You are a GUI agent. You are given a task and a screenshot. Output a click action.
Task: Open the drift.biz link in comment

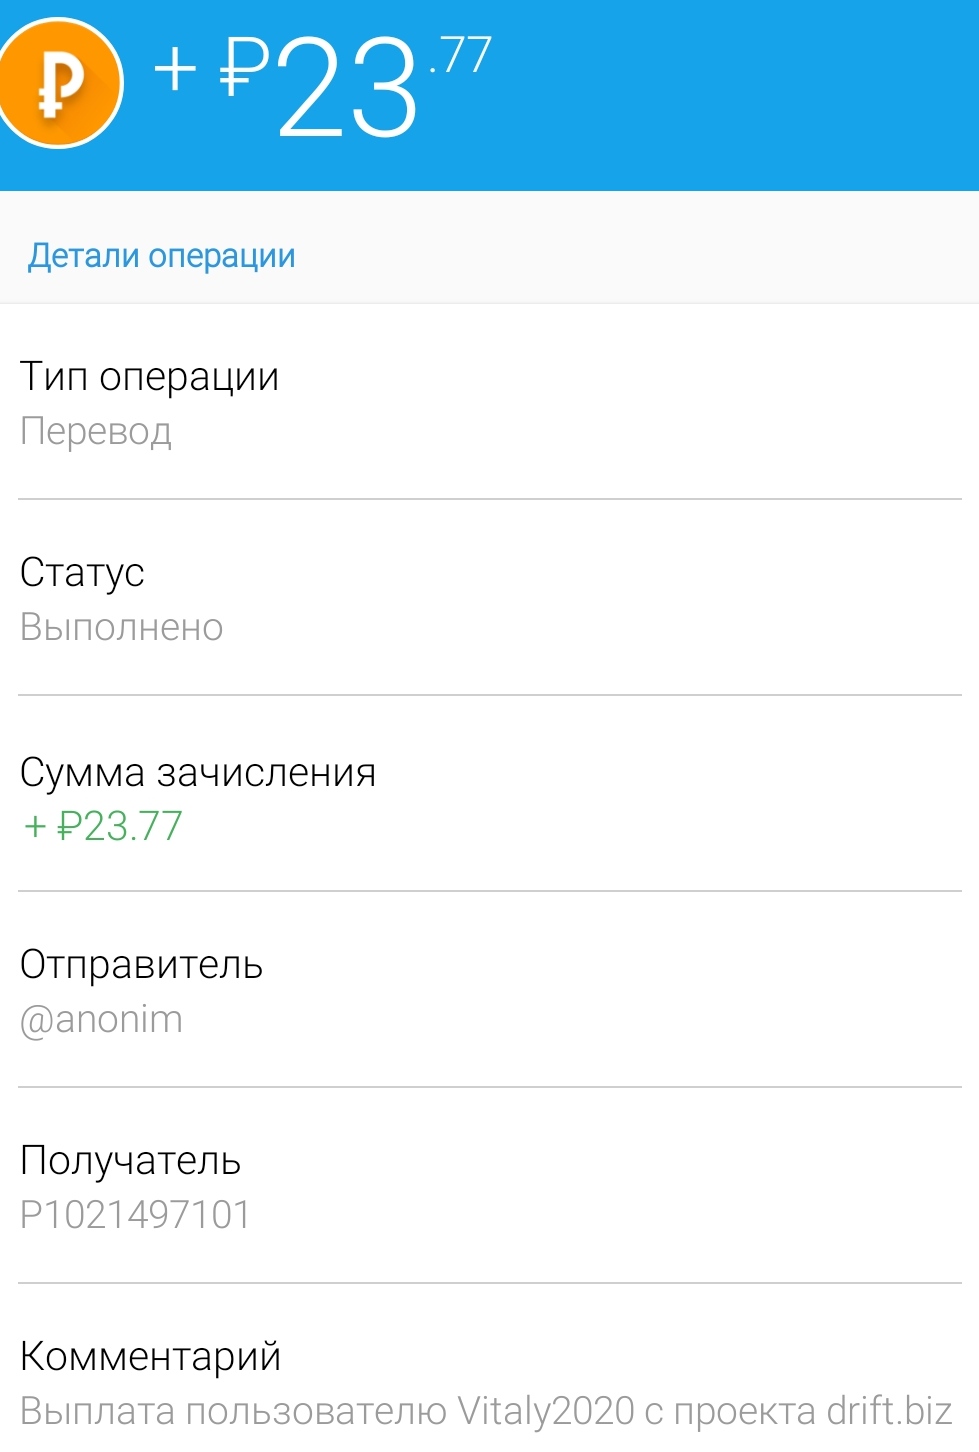coord(889,1411)
